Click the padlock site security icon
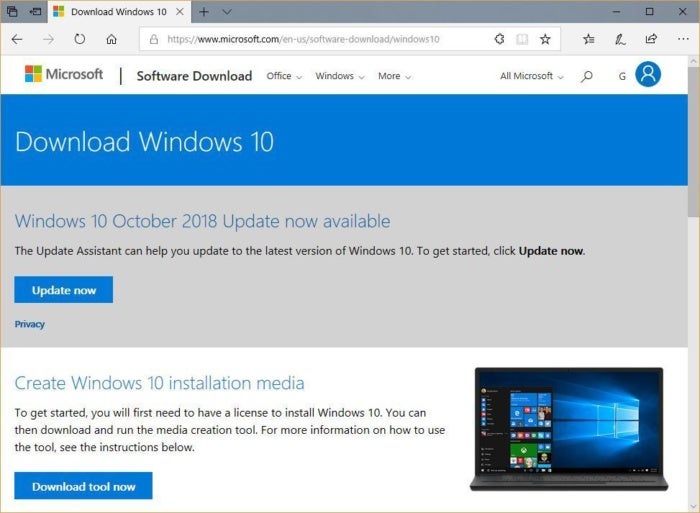Image resolution: width=700 pixels, height=513 pixels. tap(154, 39)
